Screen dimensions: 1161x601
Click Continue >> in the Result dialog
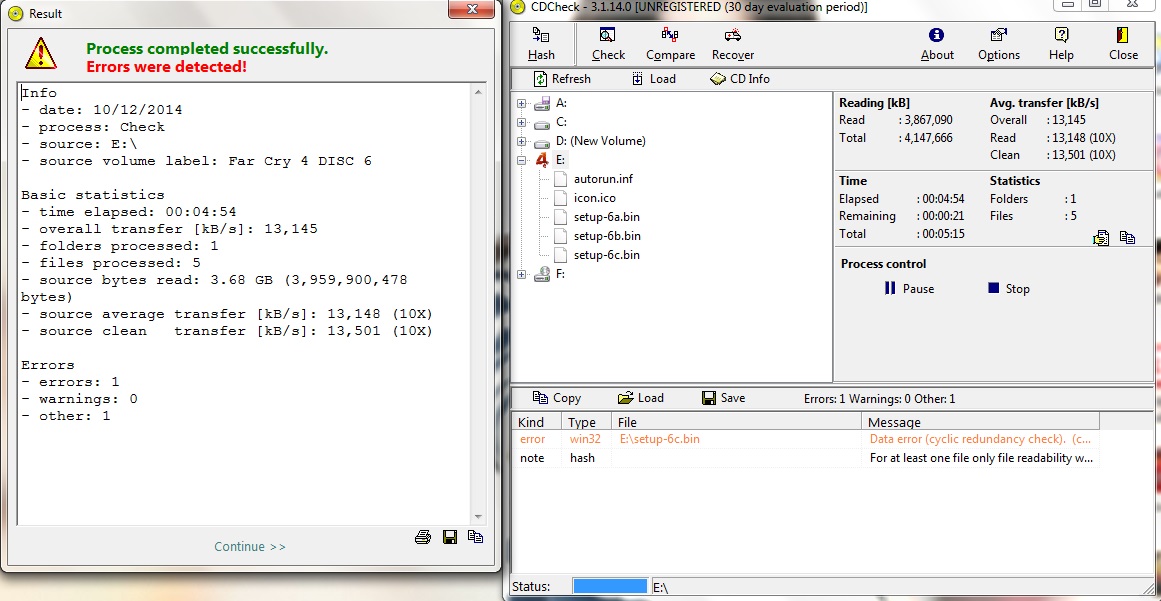[x=250, y=547]
